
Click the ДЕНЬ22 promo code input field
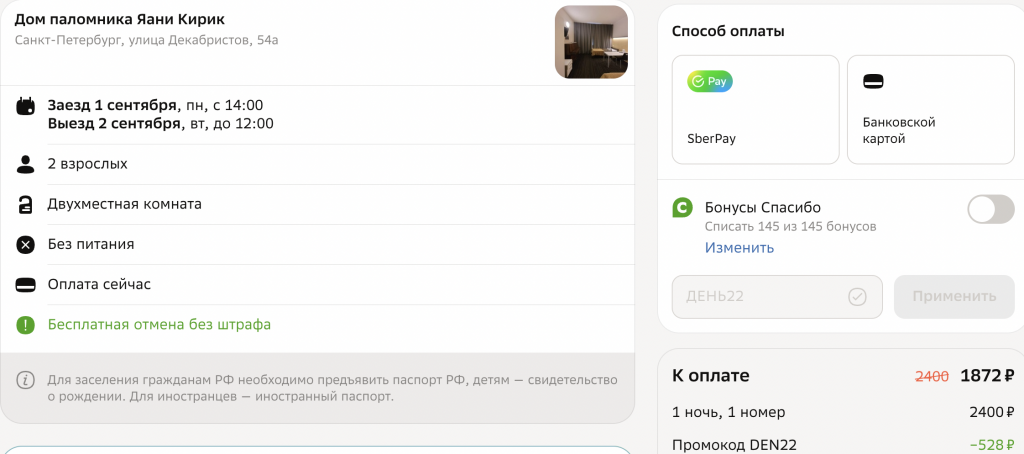pyautogui.click(x=777, y=297)
